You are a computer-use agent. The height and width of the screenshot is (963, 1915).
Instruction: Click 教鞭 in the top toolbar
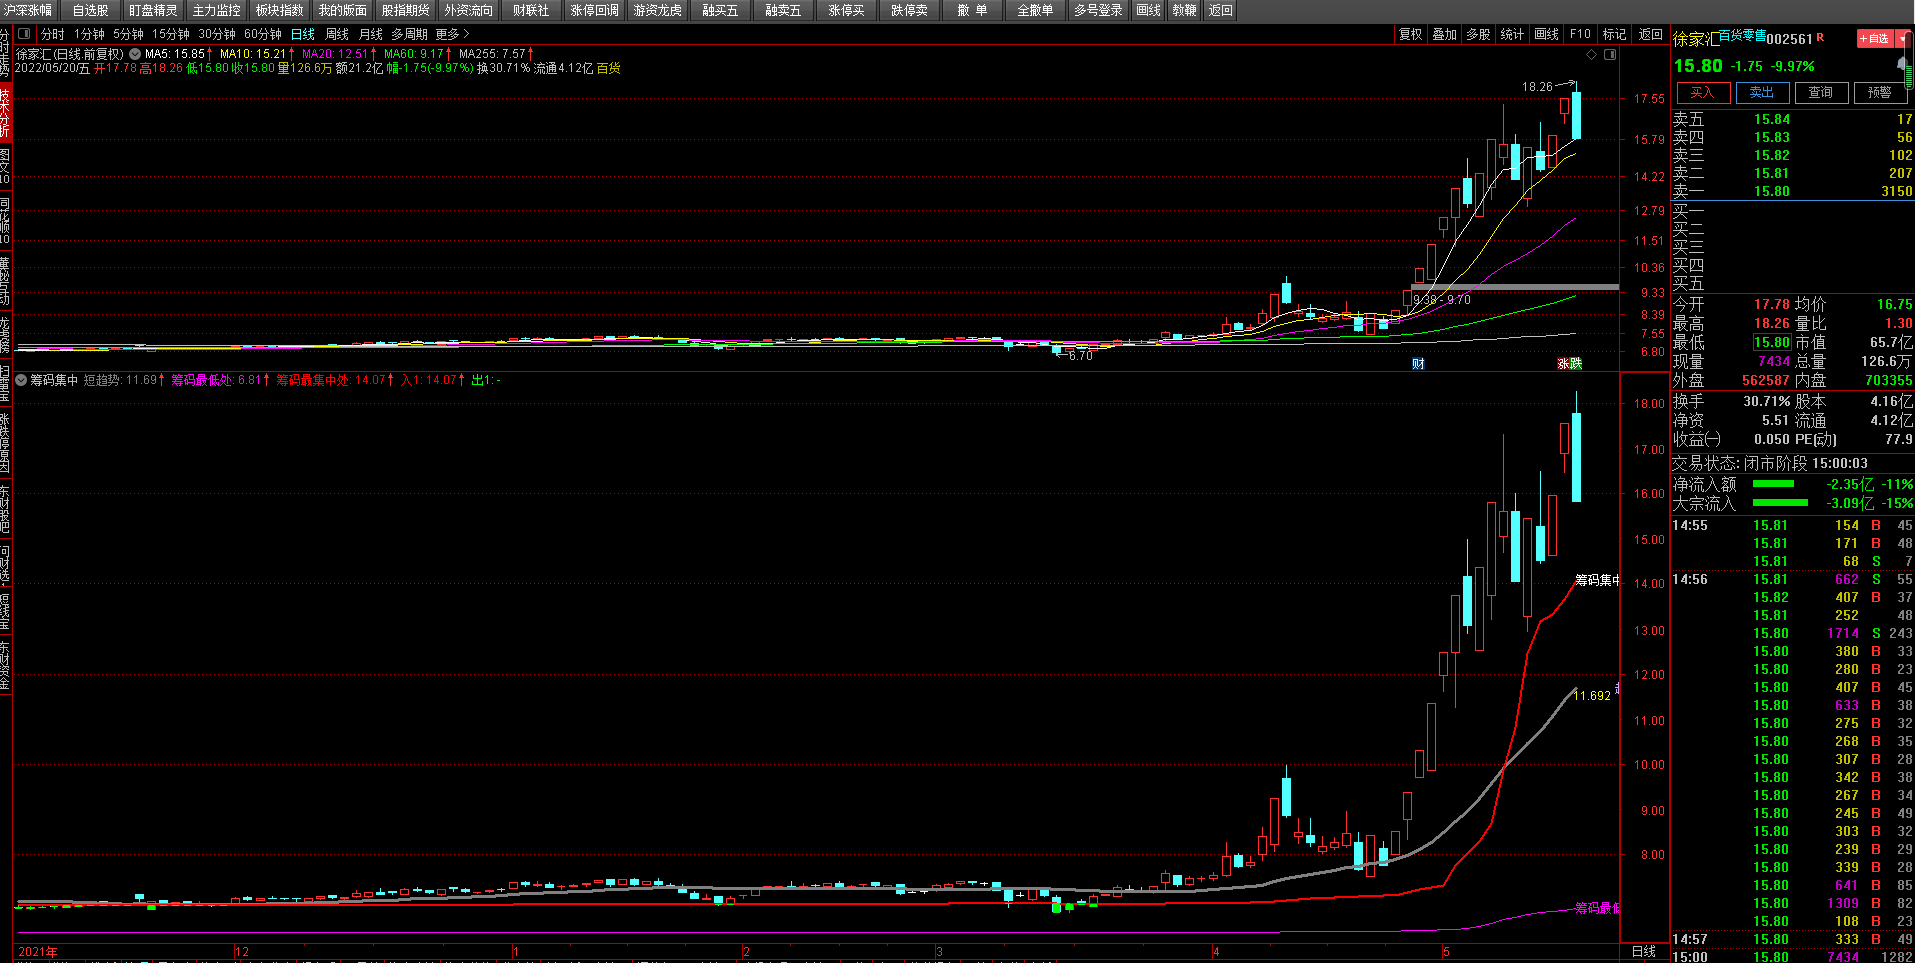1185,10
